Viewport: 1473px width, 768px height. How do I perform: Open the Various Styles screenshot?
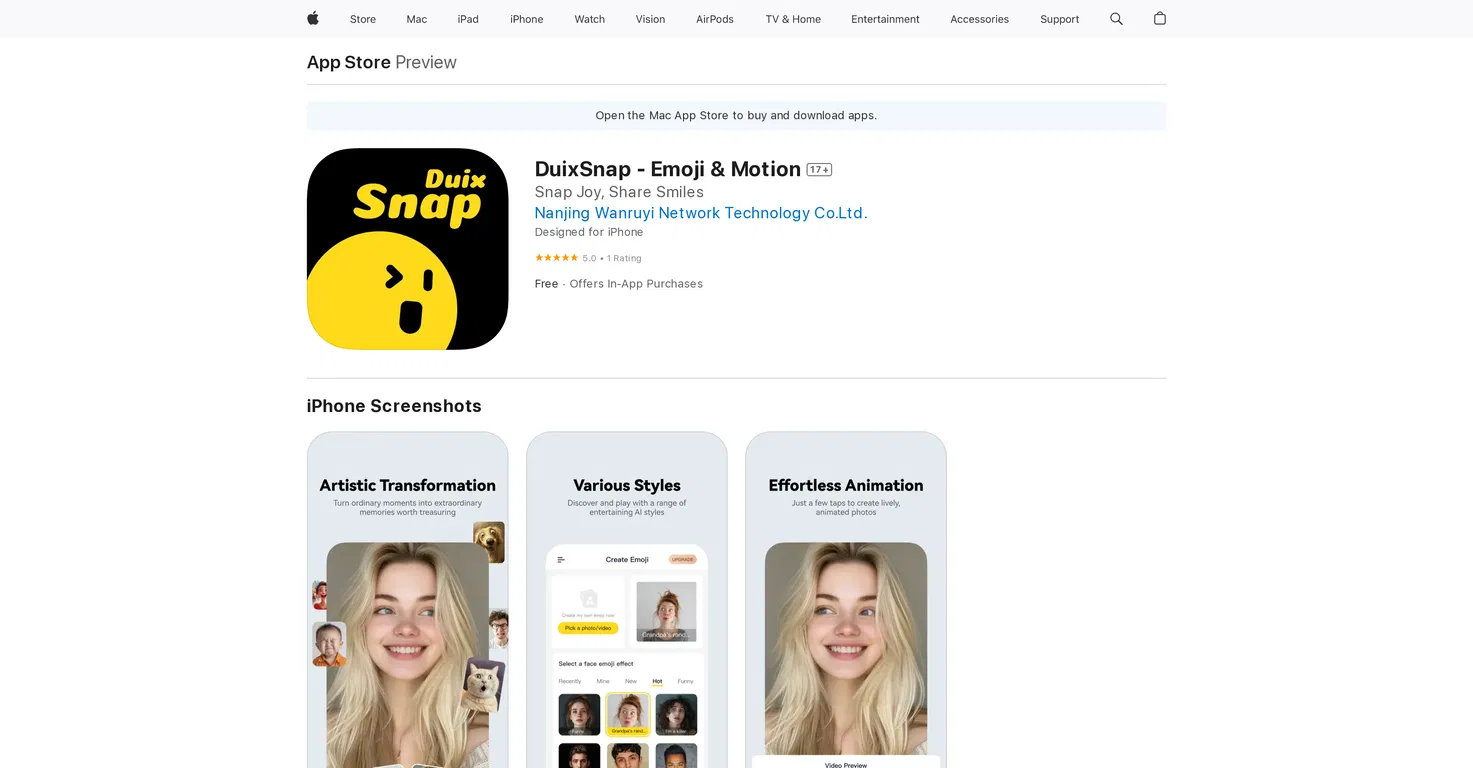[x=627, y=600]
